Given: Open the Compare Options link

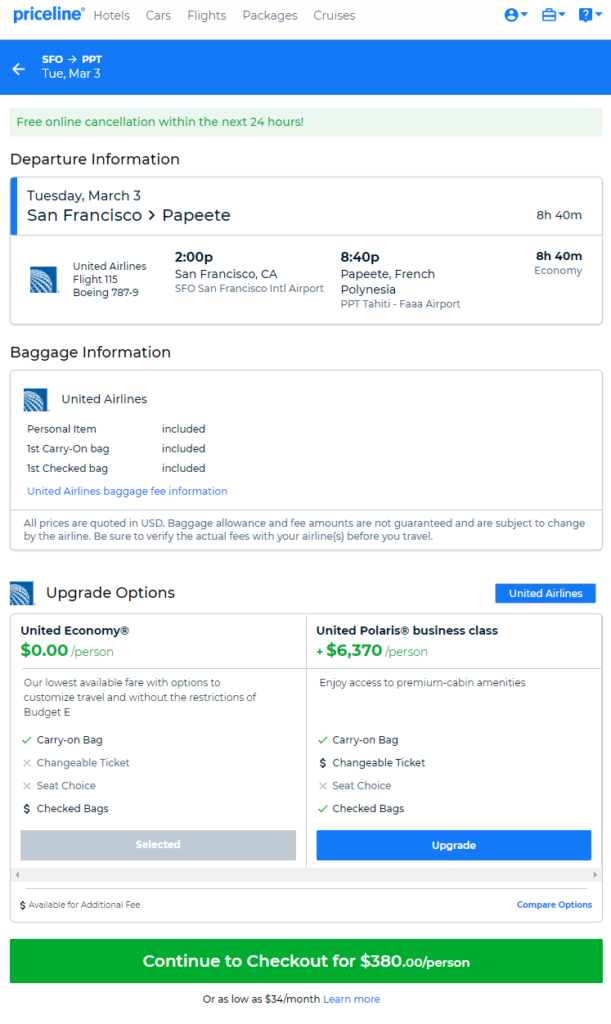Looking at the screenshot, I should 554,904.
